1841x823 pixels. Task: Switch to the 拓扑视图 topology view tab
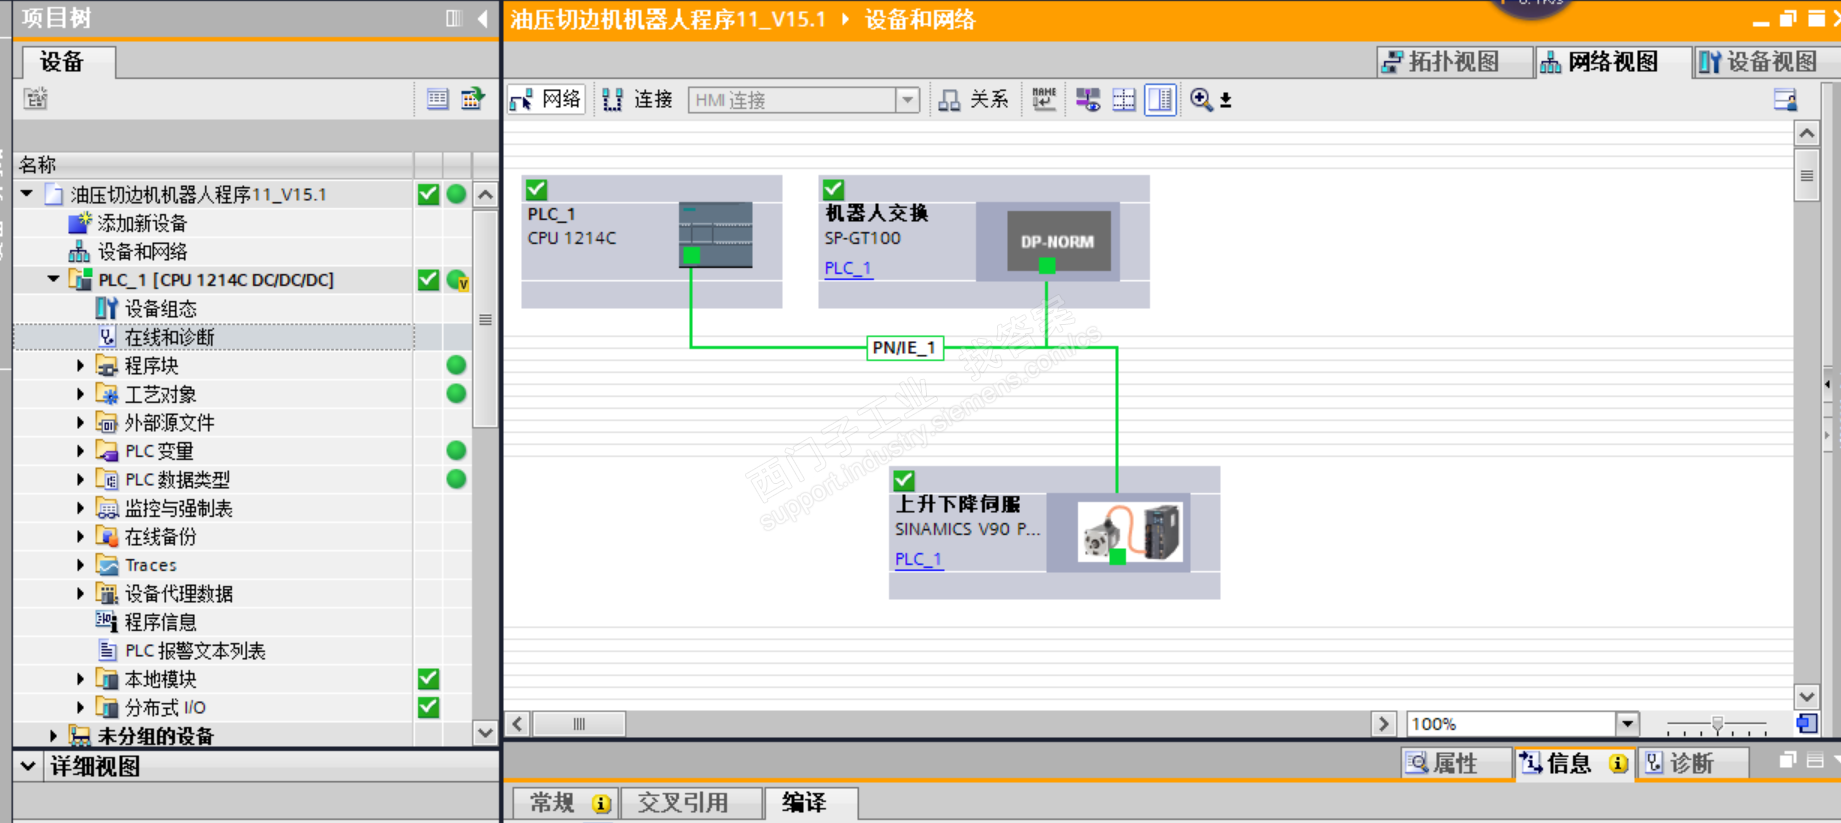[1453, 62]
